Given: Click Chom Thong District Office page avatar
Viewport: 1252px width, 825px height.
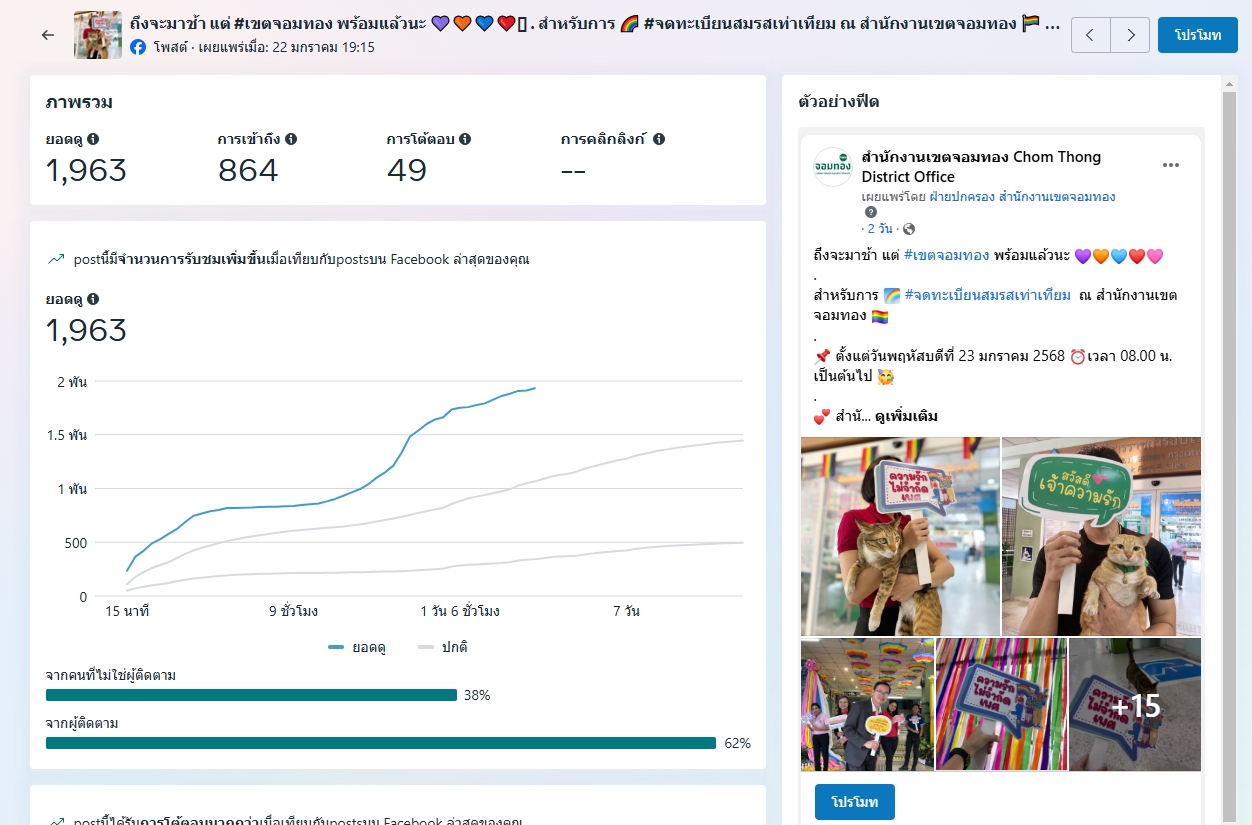Looking at the screenshot, I should 833,166.
